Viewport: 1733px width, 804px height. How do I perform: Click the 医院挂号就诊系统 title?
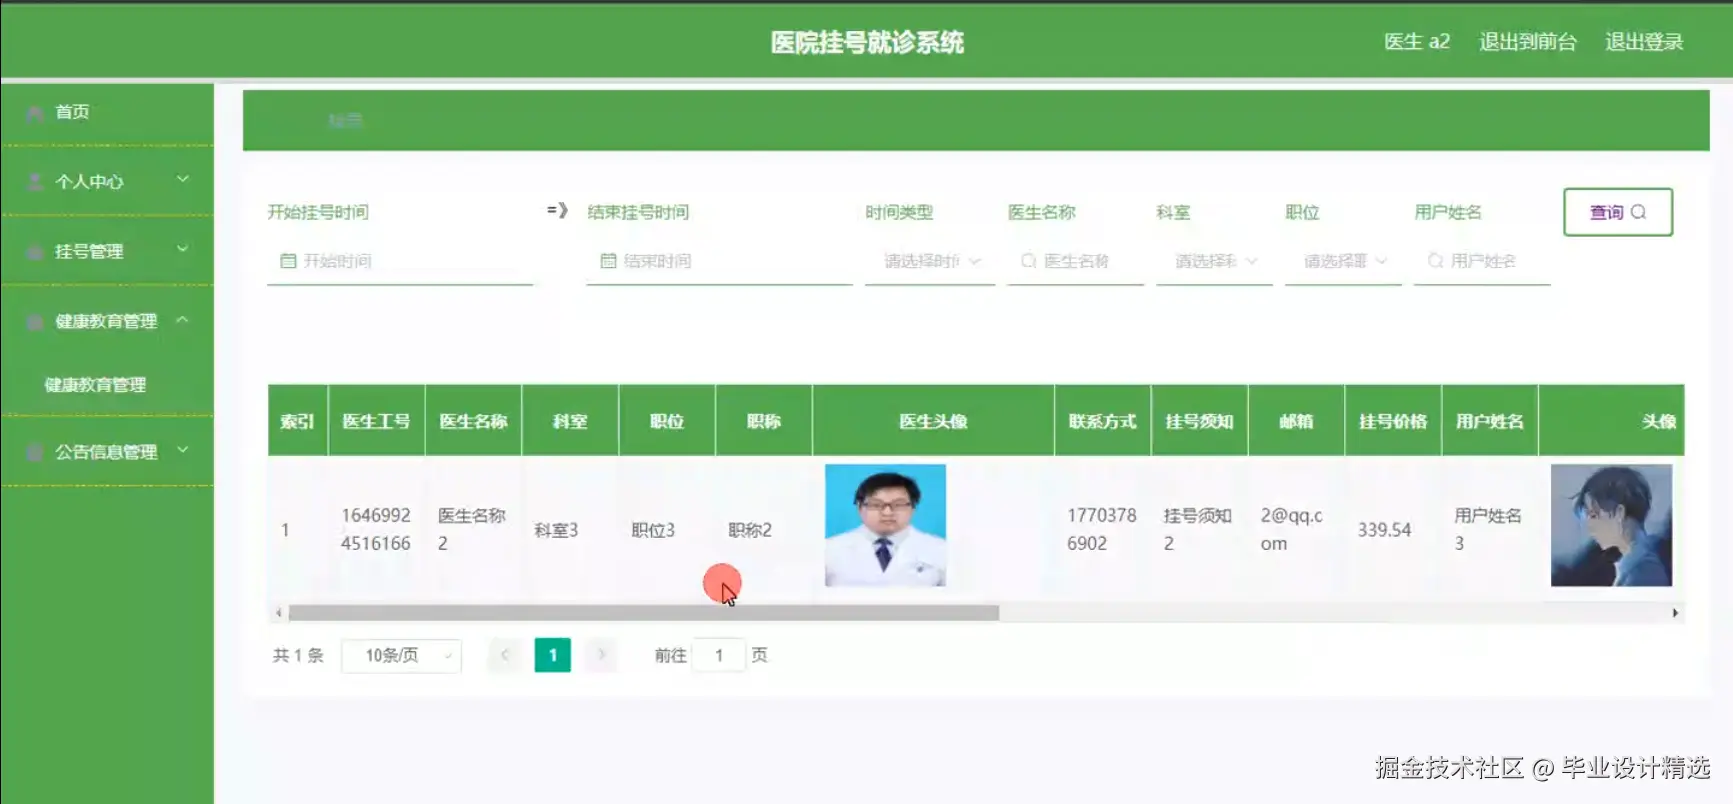(x=867, y=42)
